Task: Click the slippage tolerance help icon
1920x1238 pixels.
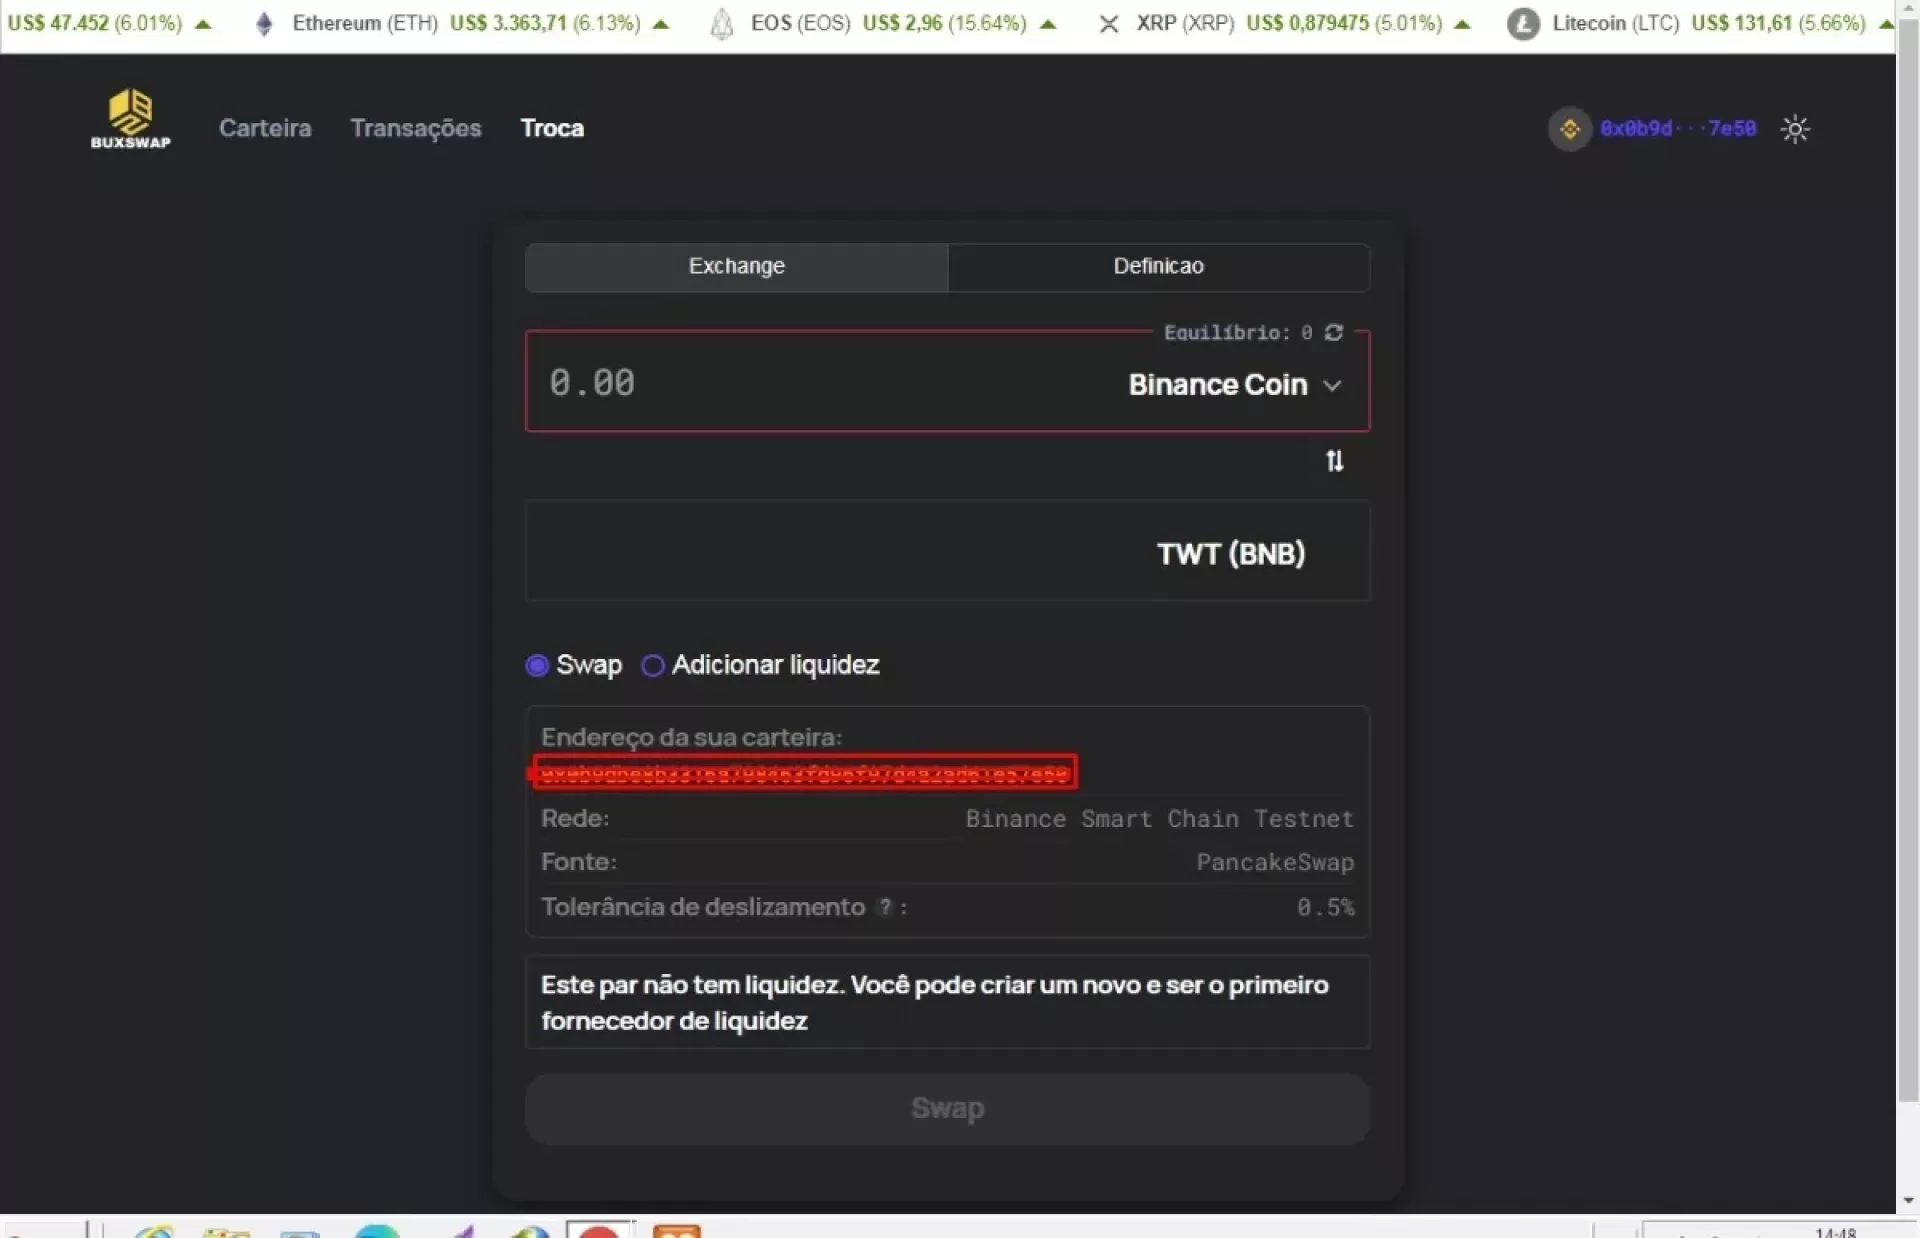Action: 884,907
